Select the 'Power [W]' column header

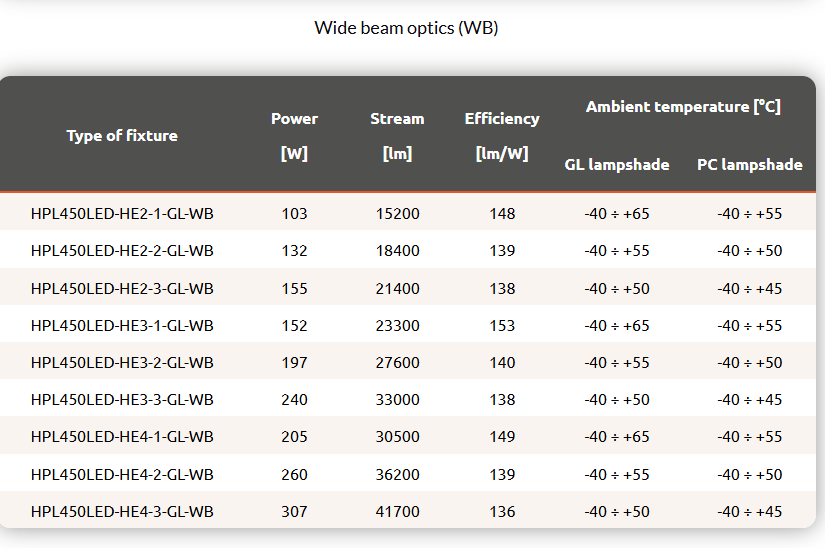tap(294, 136)
